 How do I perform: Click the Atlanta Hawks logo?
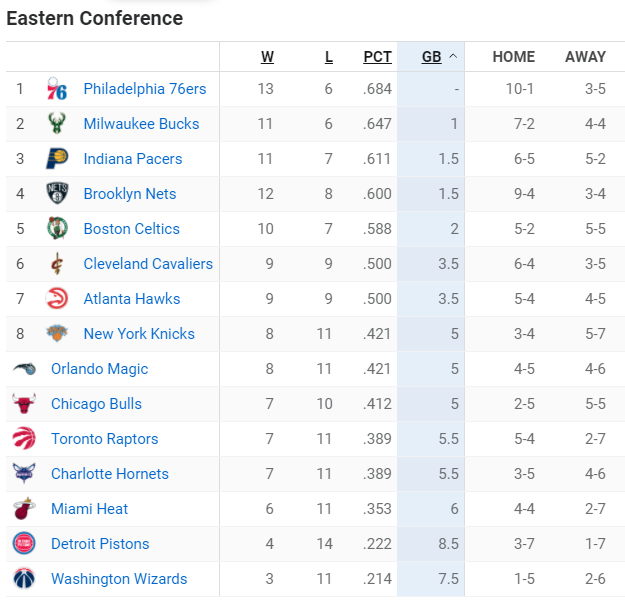click(57, 299)
